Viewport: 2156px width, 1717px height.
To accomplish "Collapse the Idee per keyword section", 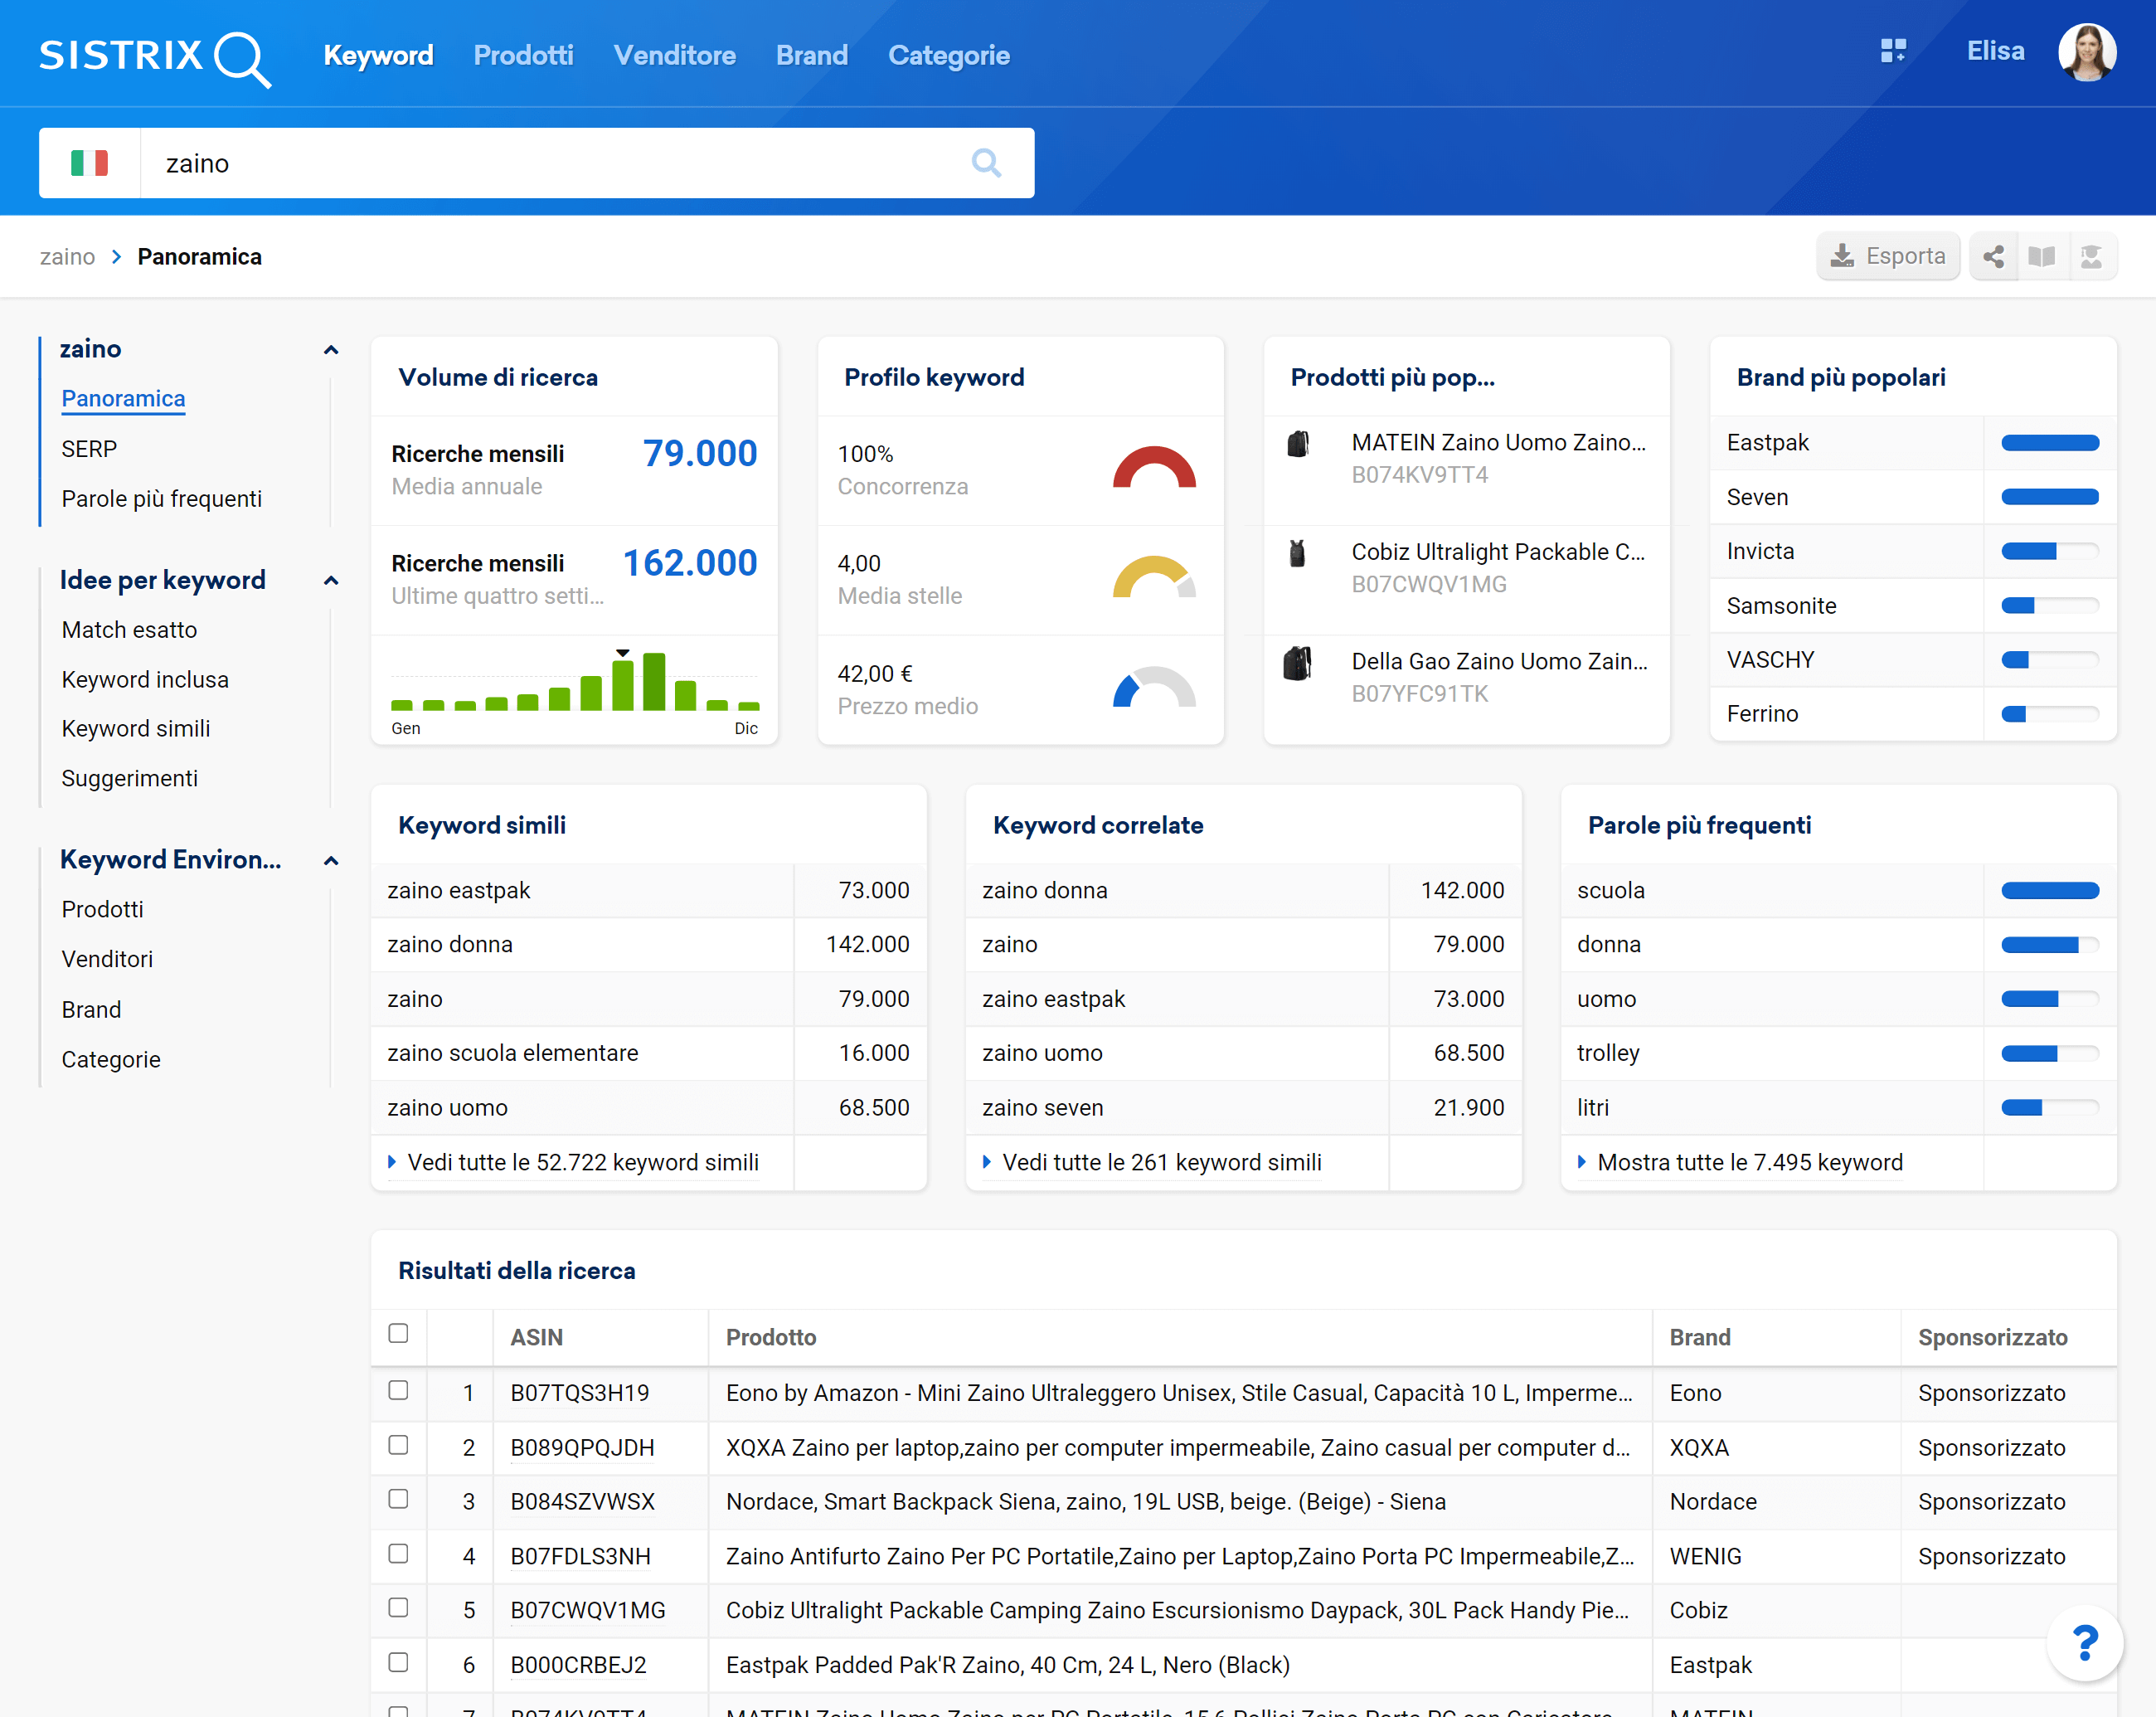I will (x=331, y=581).
